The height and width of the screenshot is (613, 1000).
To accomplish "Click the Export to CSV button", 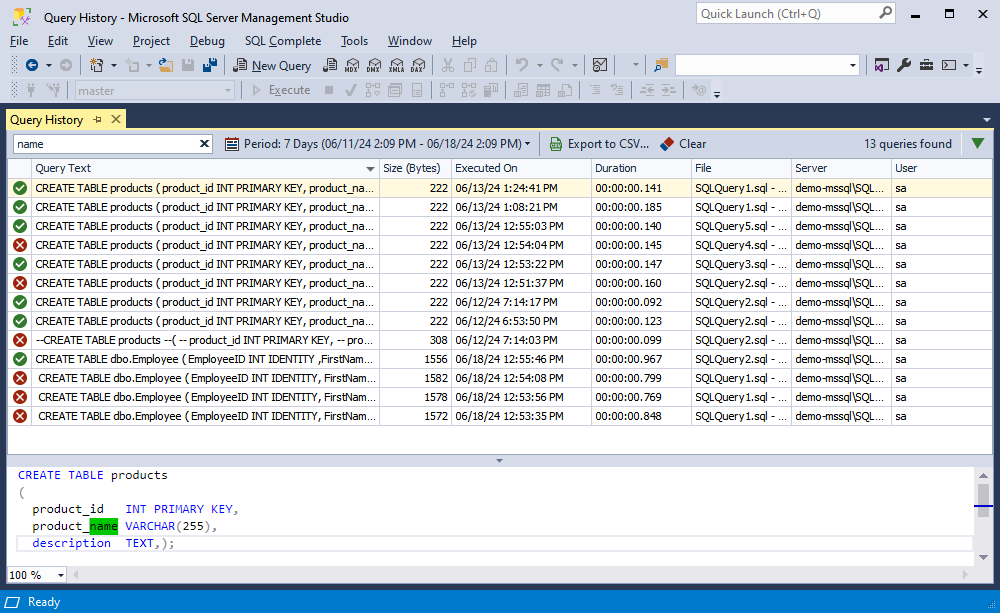I will (x=599, y=144).
